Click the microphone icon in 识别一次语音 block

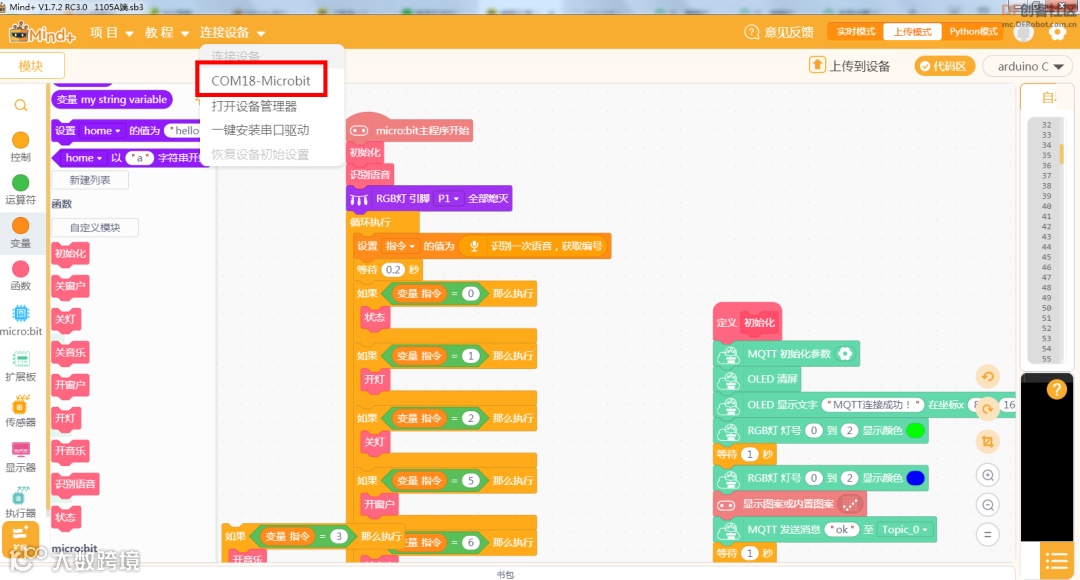474,246
